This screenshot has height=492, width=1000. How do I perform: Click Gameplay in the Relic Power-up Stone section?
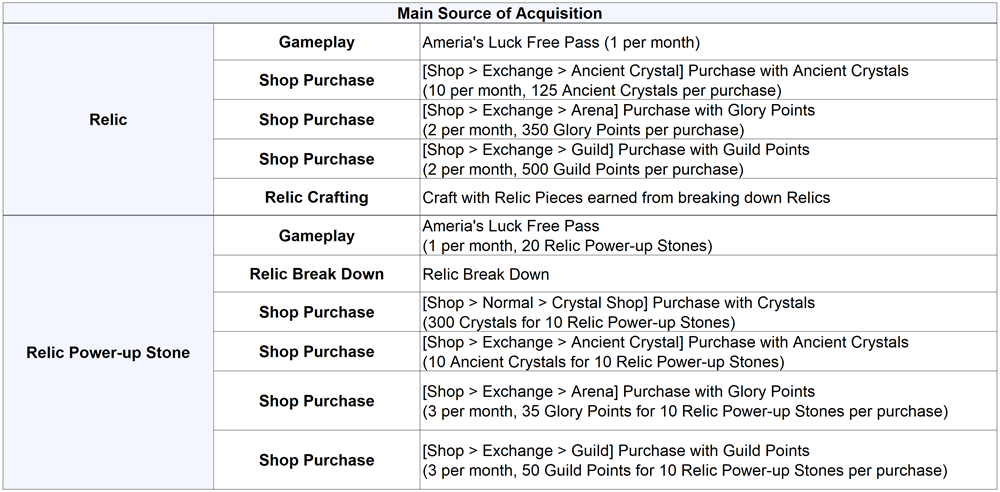316,236
